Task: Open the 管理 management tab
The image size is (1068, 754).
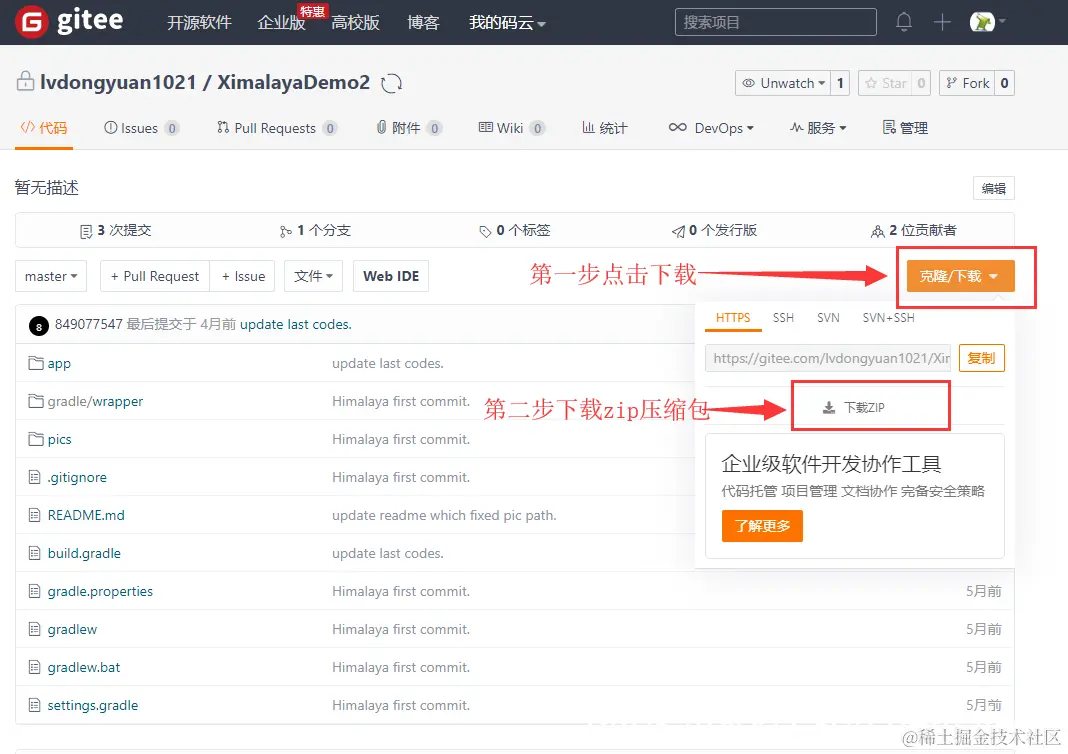Action: click(x=905, y=128)
